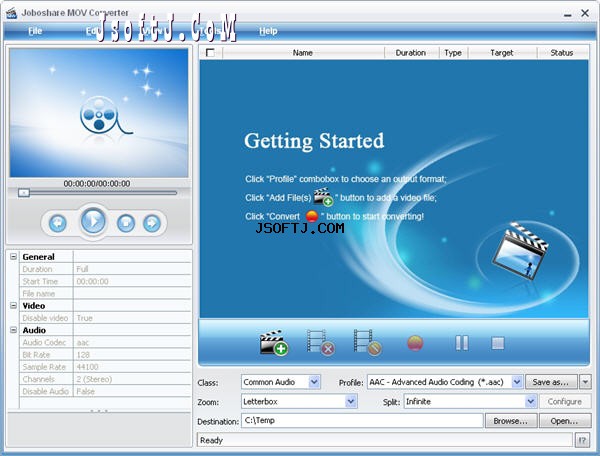The height and width of the screenshot is (456, 600).
Task: Click the Bit Rate value 128
Action: click(132, 355)
